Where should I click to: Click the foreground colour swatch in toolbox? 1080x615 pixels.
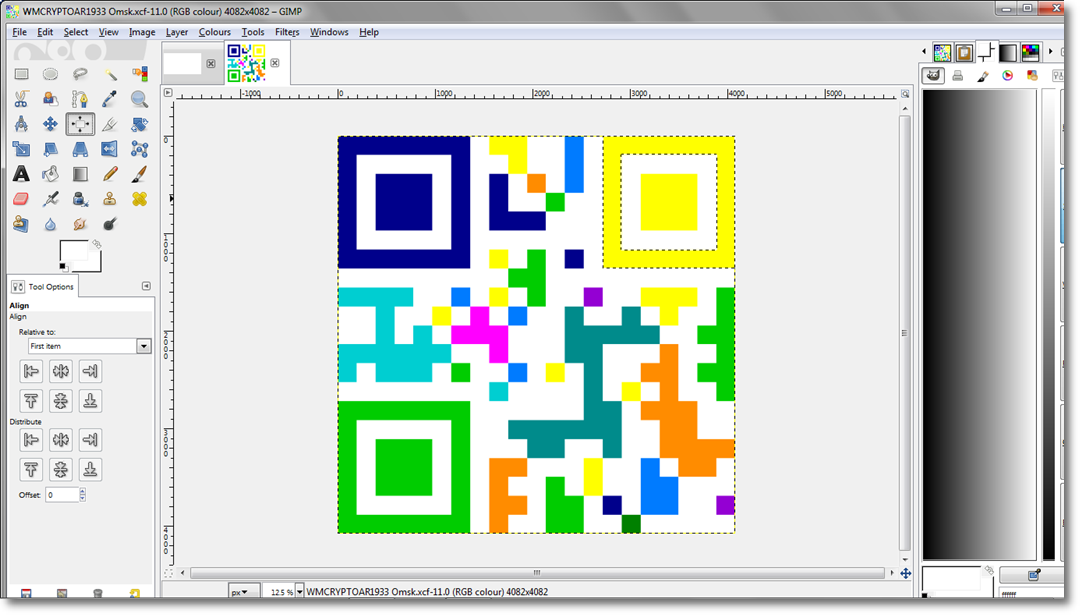[73, 251]
